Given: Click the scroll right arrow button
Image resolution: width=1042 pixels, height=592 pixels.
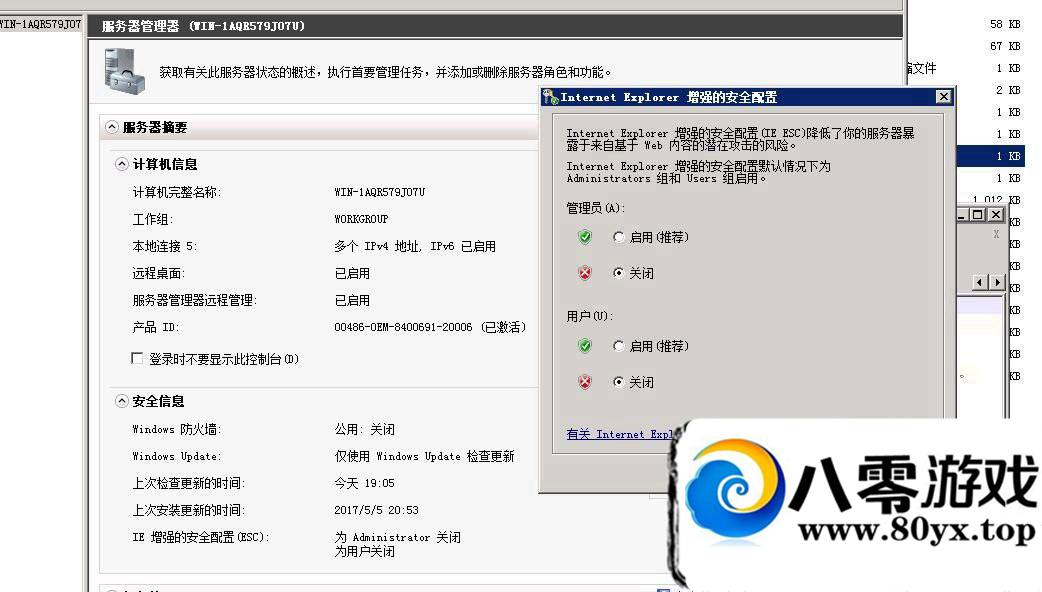Looking at the screenshot, I should 997,283.
